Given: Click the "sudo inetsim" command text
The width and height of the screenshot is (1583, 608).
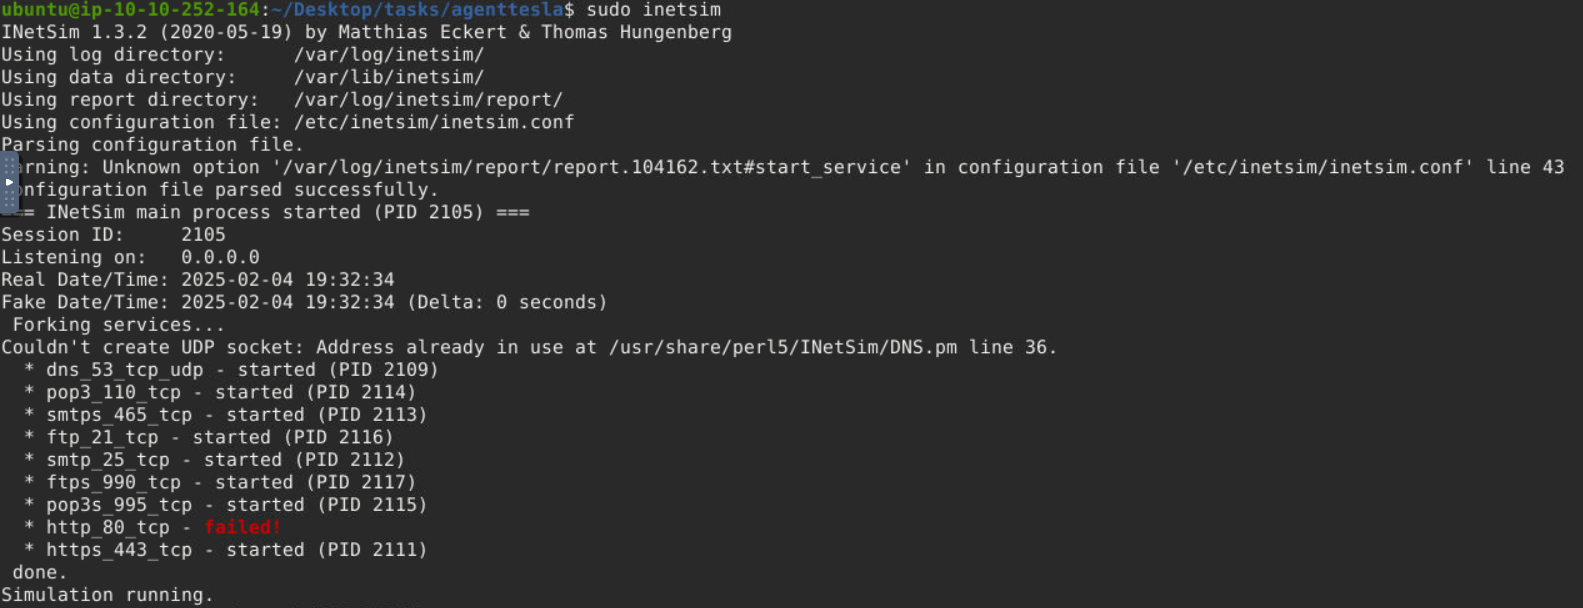Looking at the screenshot, I should (653, 10).
